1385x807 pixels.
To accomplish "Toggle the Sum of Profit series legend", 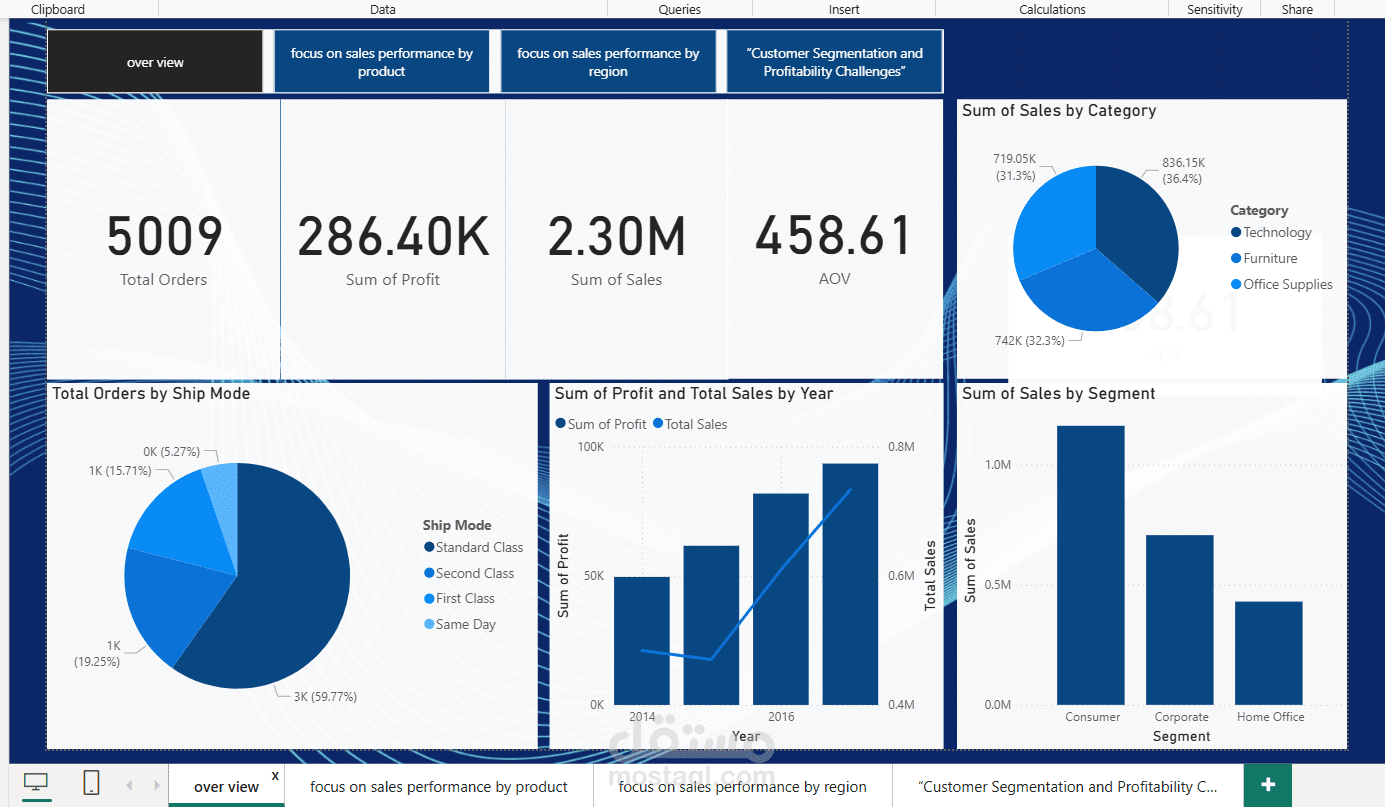I will click(x=560, y=424).
